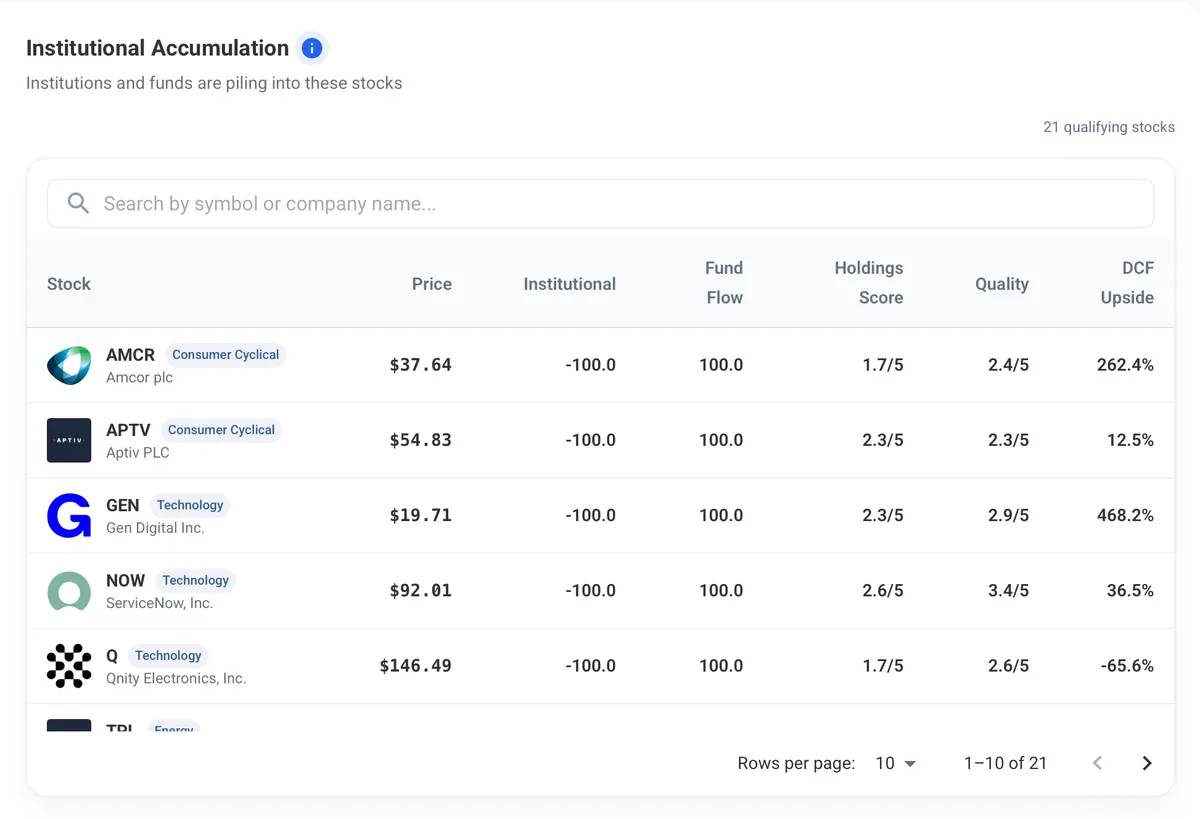Click the Qnity Electronics, Inc. company name
This screenshot has height=819, width=1200.
[176, 678]
